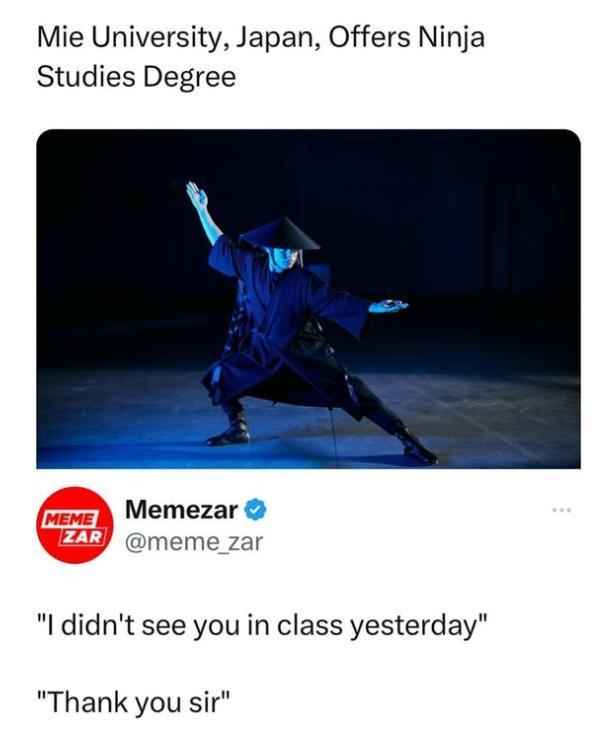Click the blue verified checkmark badge
This screenshot has width=616, height=740.
[256, 510]
